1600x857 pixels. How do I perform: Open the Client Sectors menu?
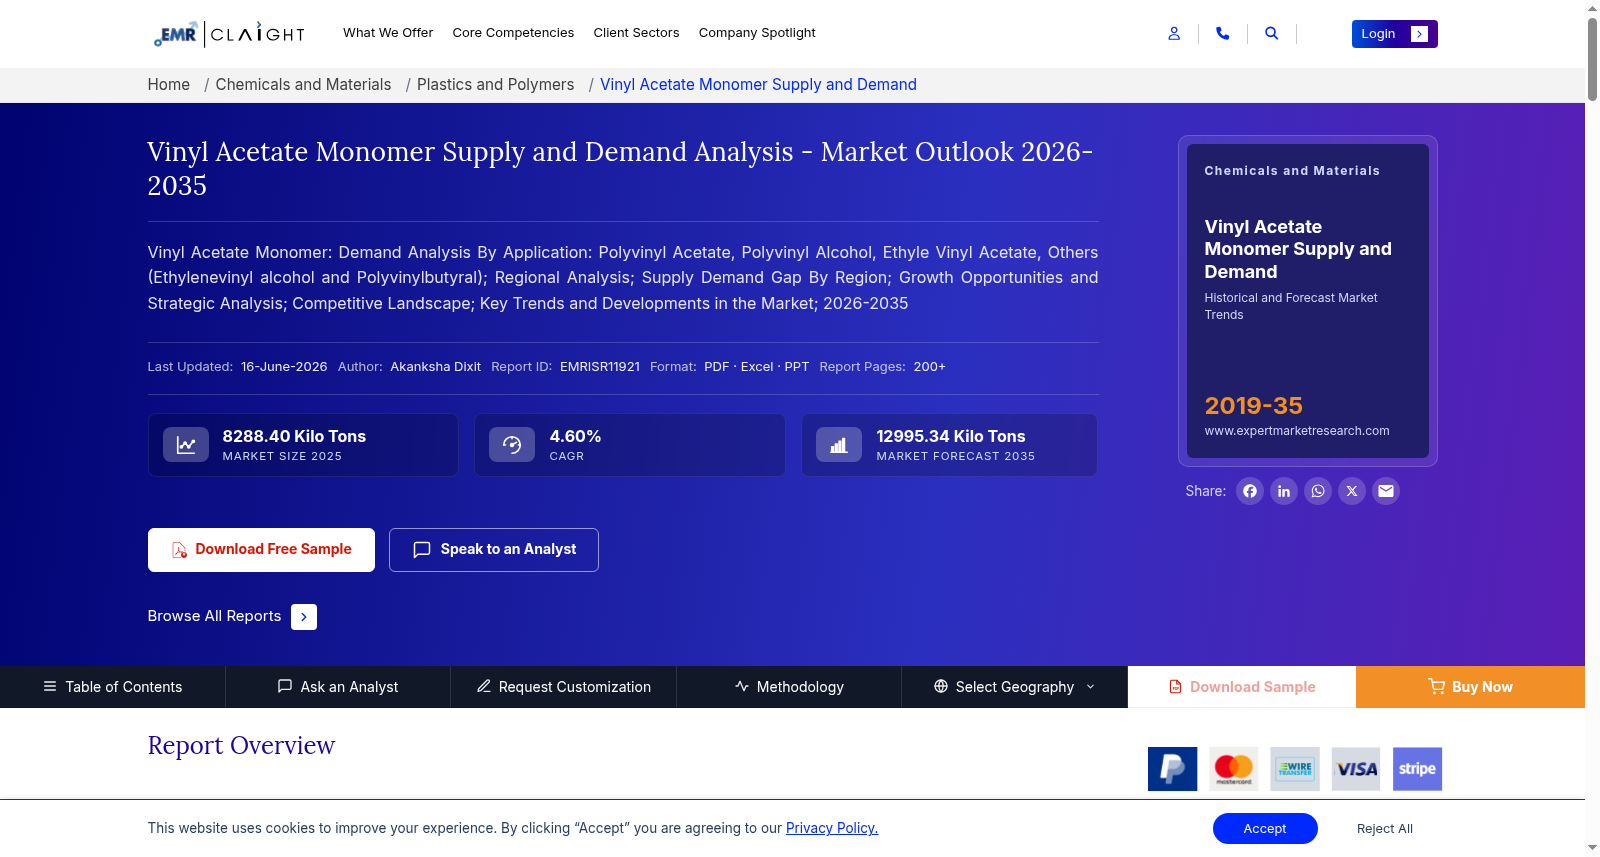click(x=636, y=33)
